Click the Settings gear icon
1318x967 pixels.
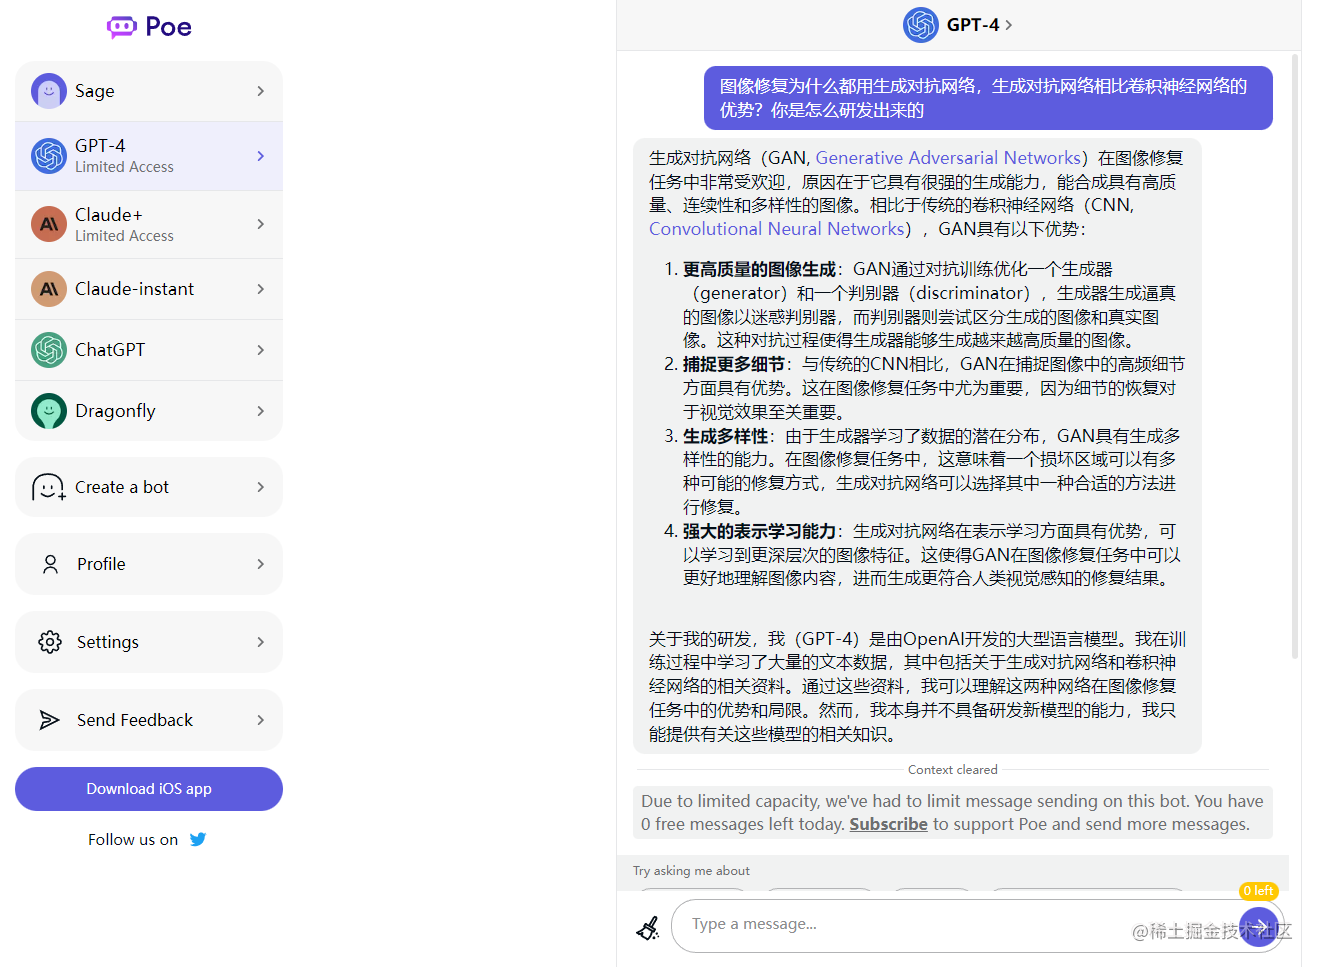pos(50,642)
